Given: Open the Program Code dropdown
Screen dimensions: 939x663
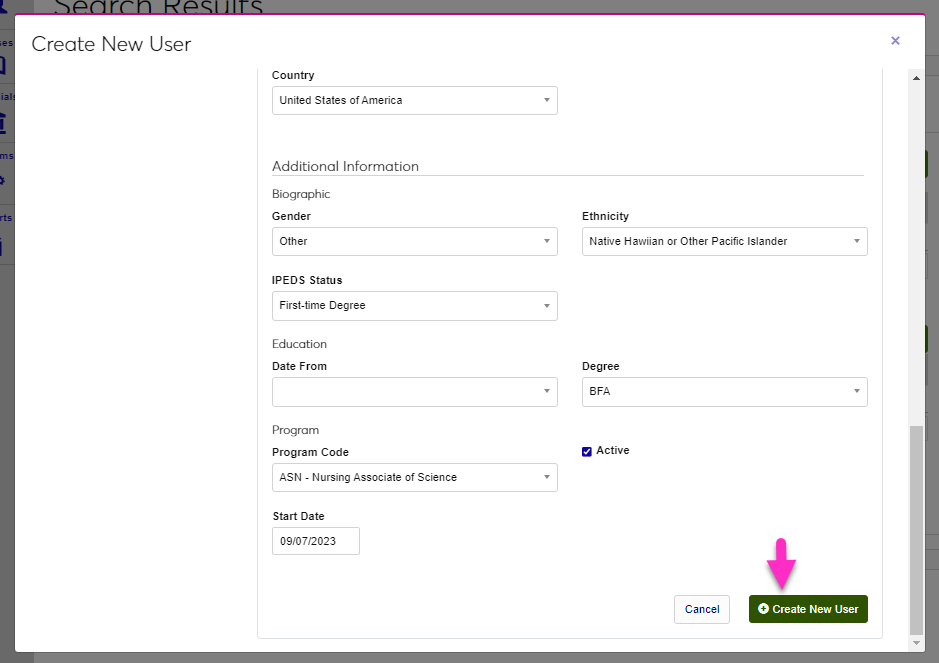Looking at the screenshot, I should pyautogui.click(x=414, y=478).
